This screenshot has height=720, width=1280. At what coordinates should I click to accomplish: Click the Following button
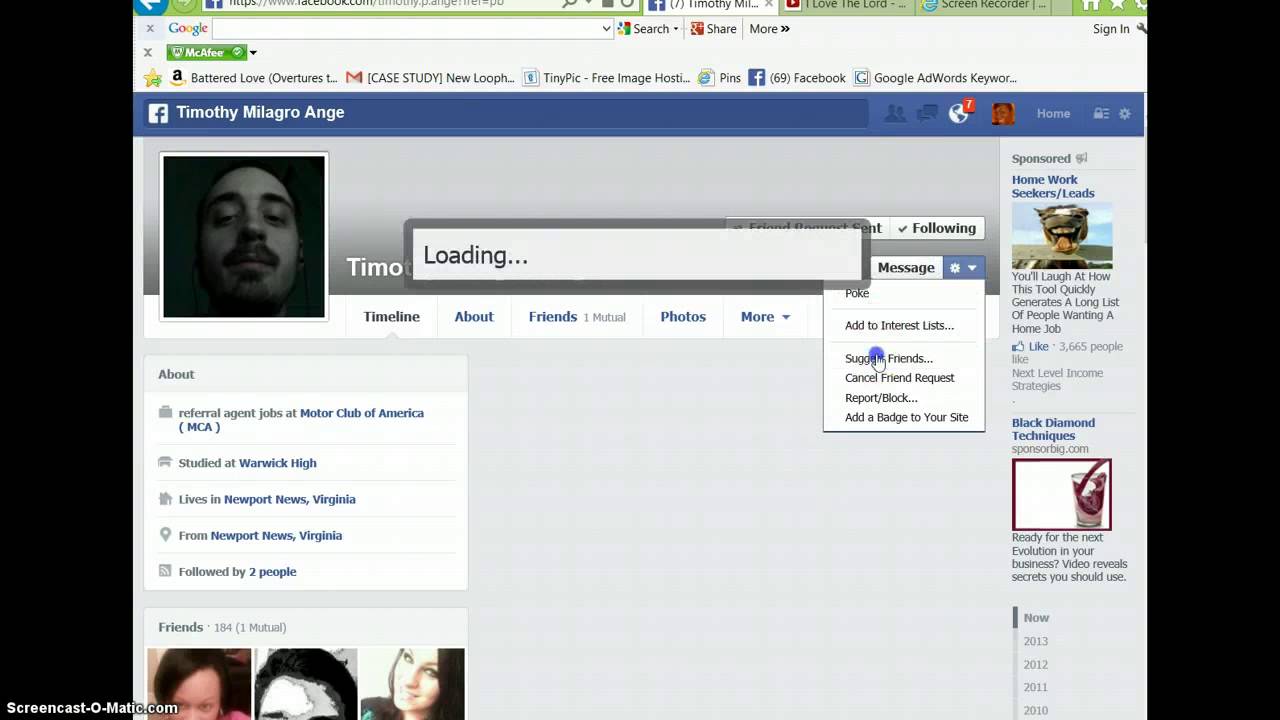(937, 228)
